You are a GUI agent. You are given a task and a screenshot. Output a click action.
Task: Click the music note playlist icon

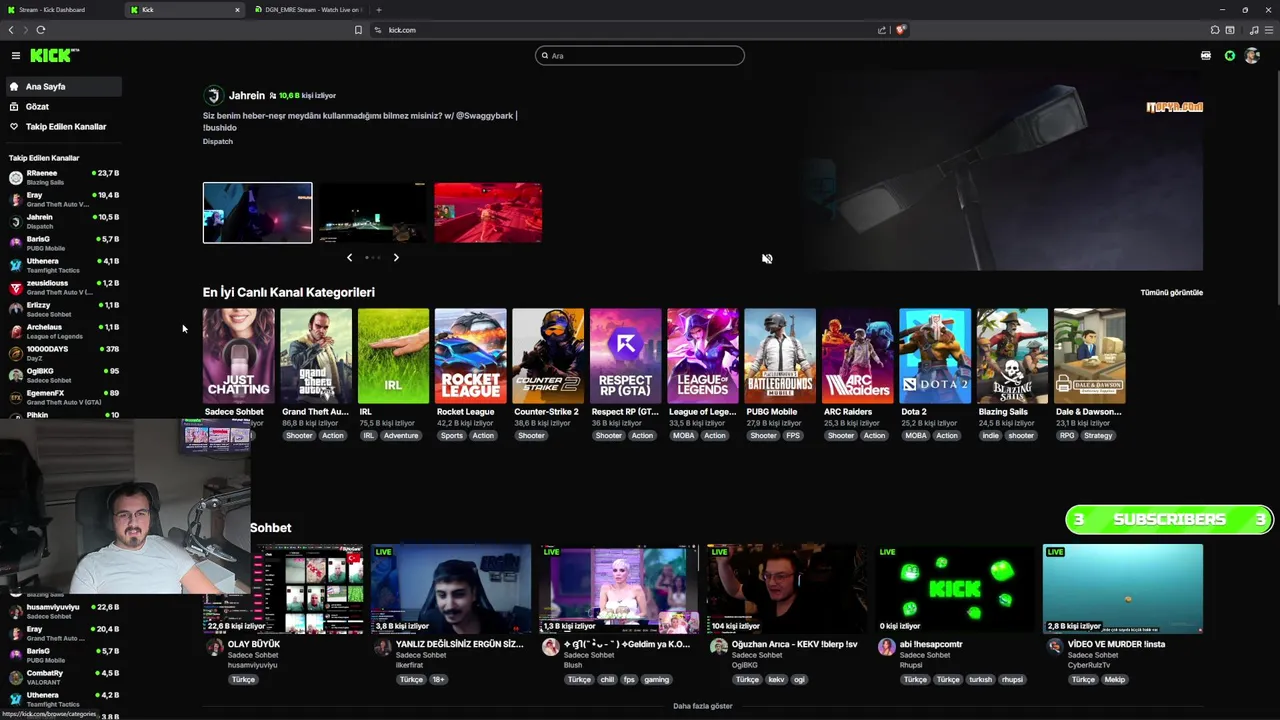[x=1254, y=30]
